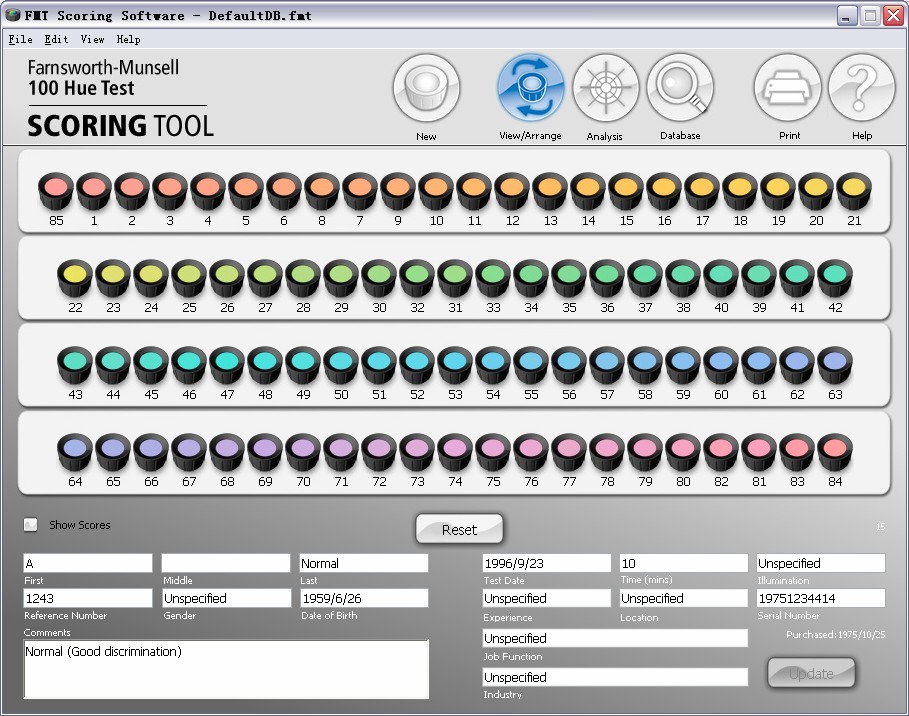Open the File menu
909x716 pixels.
click(20, 40)
